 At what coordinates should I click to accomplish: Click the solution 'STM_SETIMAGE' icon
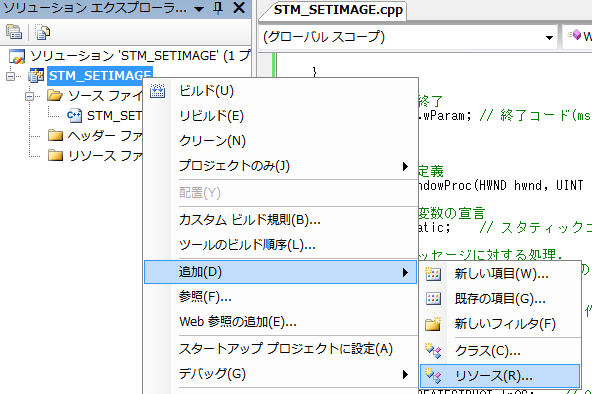(17, 56)
